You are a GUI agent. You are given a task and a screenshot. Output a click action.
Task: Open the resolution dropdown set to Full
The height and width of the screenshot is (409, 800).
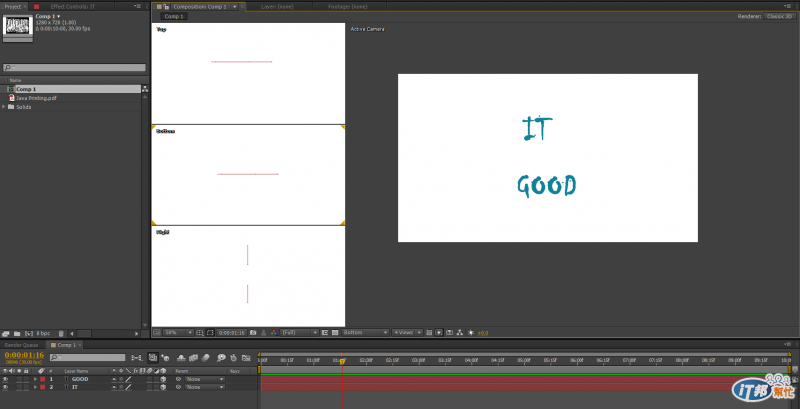[x=300, y=333]
